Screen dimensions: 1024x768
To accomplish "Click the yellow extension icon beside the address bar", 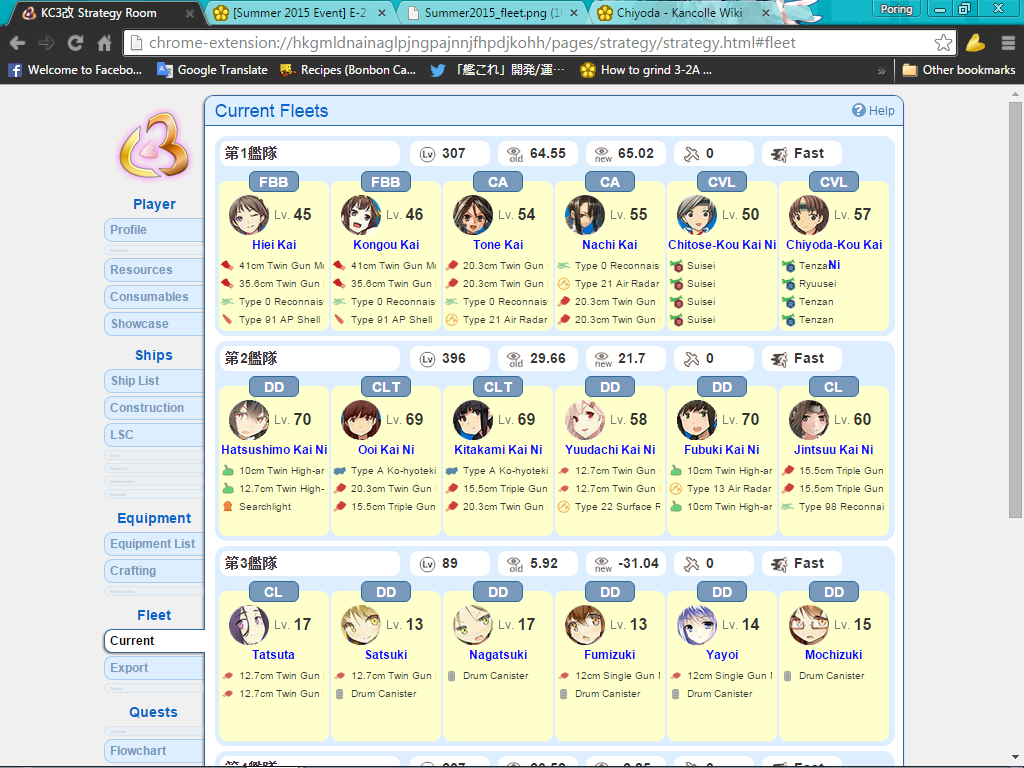I will click(x=976, y=43).
